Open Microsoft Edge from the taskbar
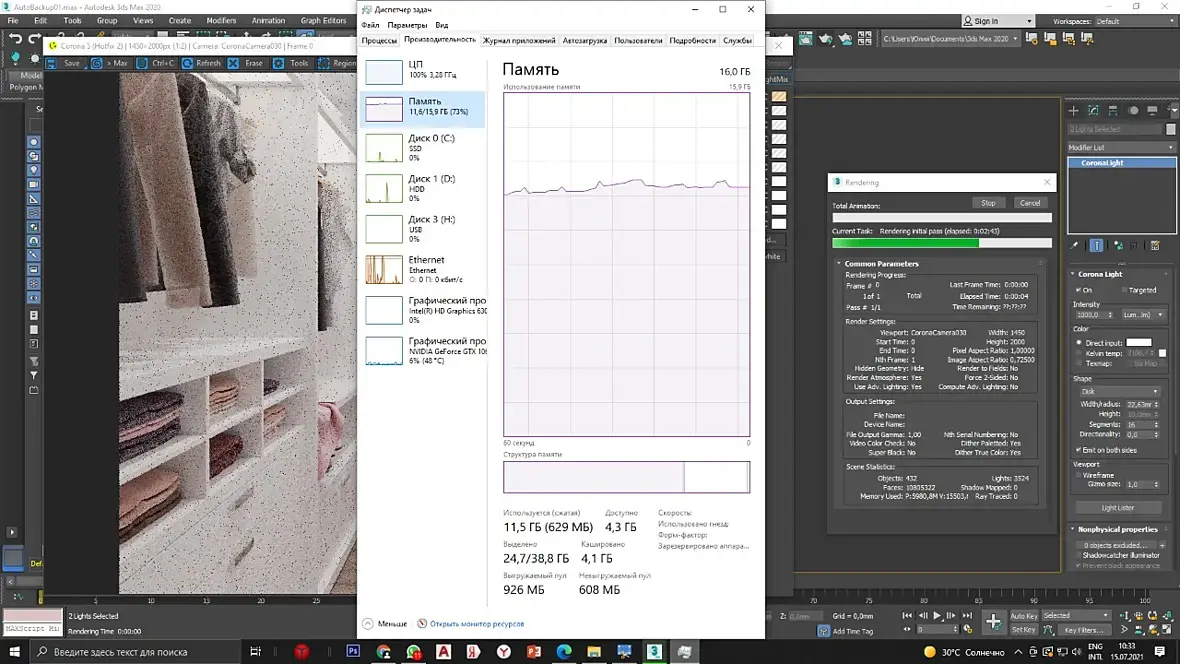Viewport: 1180px width, 664px height. [x=564, y=651]
